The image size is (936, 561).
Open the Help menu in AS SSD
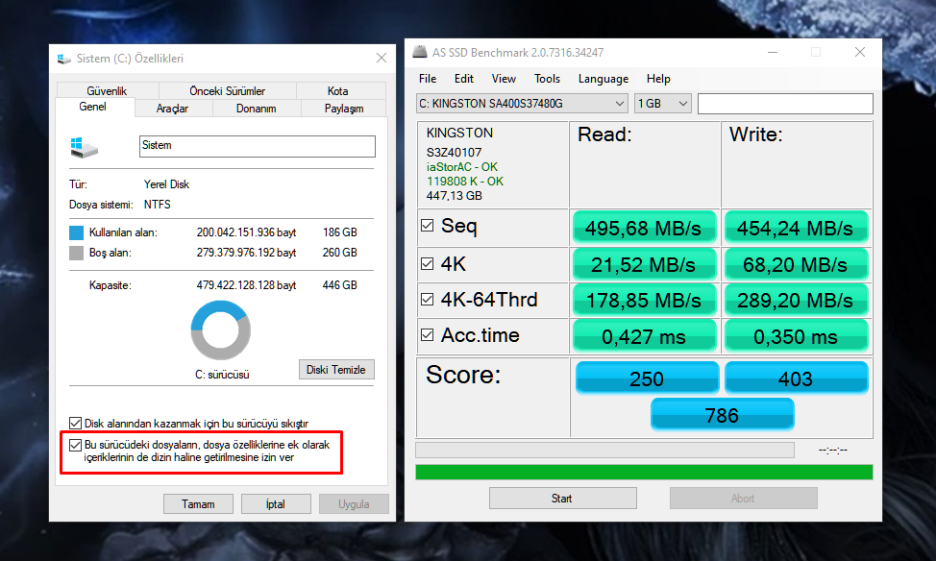coord(658,79)
